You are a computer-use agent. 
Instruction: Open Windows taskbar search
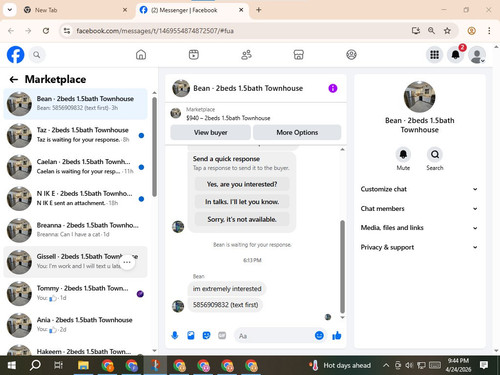pyautogui.click(x=35, y=365)
